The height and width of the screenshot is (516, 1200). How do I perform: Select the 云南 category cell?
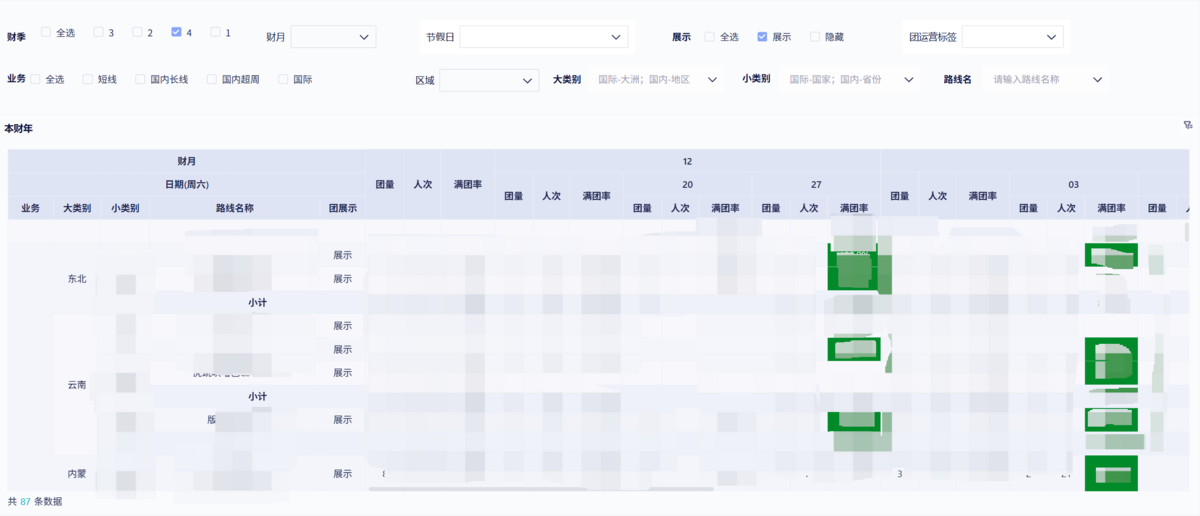click(77, 384)
